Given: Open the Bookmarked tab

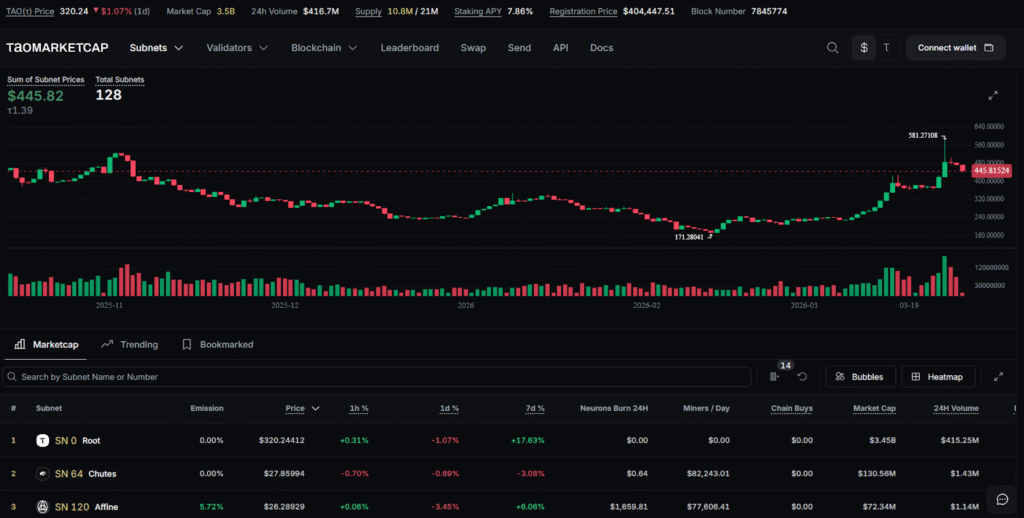Looking at the screenshot, I should tap(217, 344).
